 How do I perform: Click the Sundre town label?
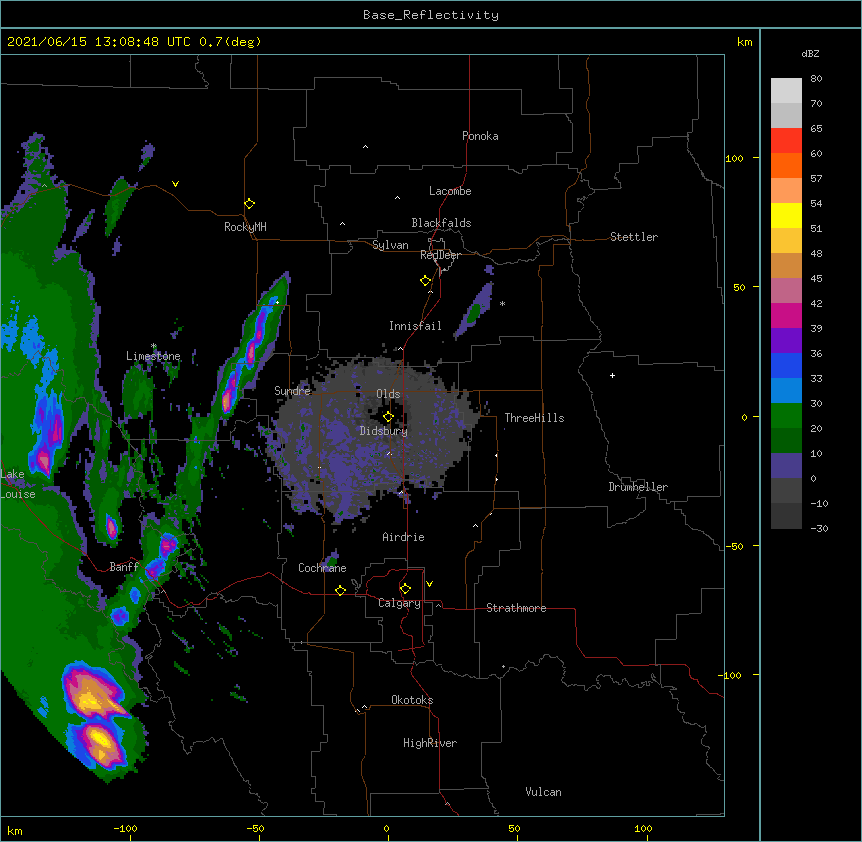pos(292,391)
